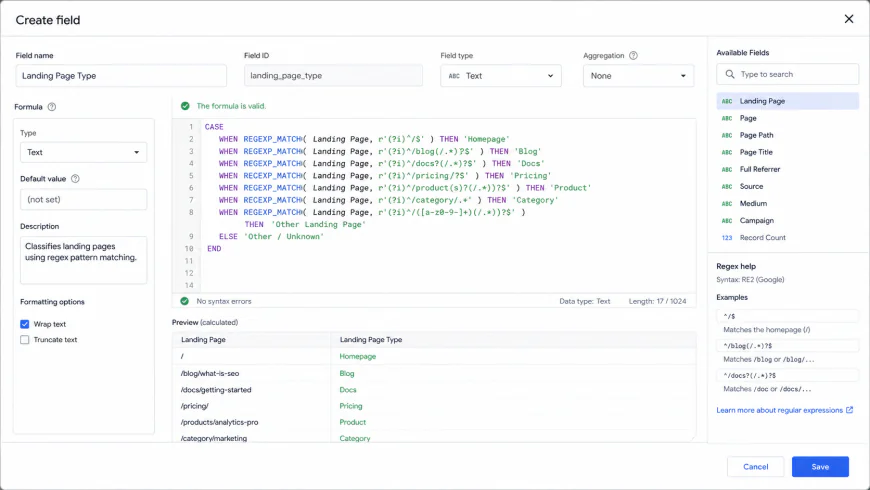Toggle the Wrap text checkbox
This screenshot has height=490, width=870.
click(24, 324)
